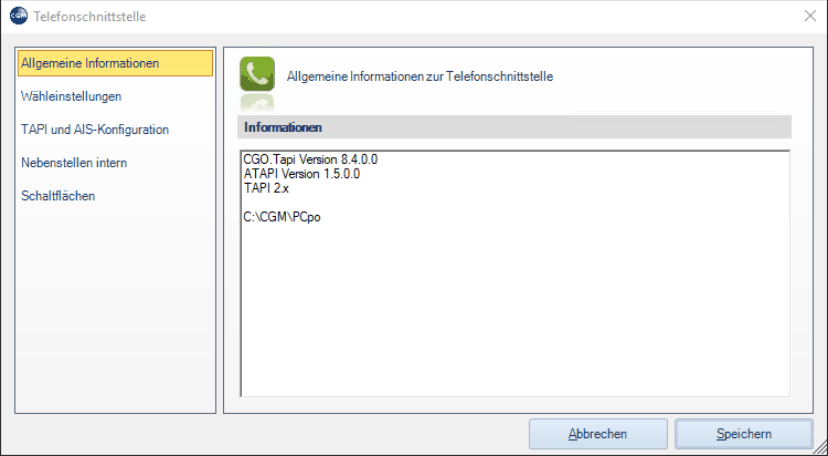This screenshot has width=828, height=456.
Task: Click the CGM logo in title bar
Action: (18, 16)
